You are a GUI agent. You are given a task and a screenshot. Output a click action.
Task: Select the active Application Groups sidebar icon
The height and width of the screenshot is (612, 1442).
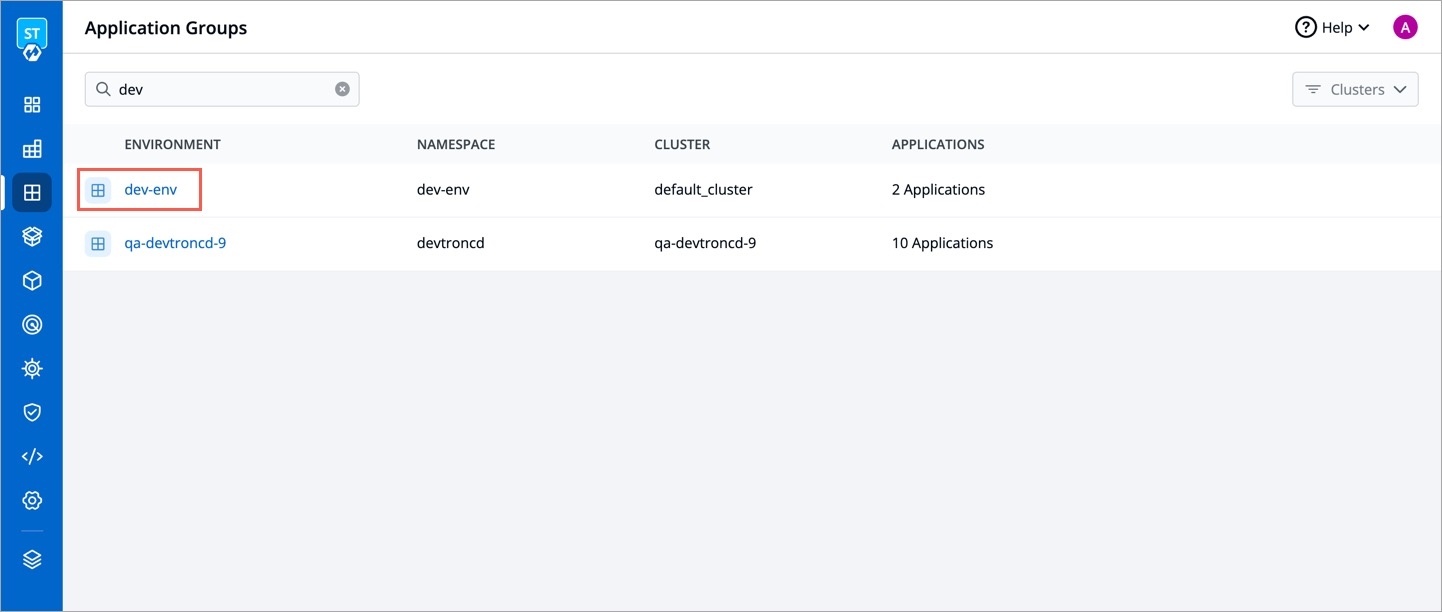point(32,193)
